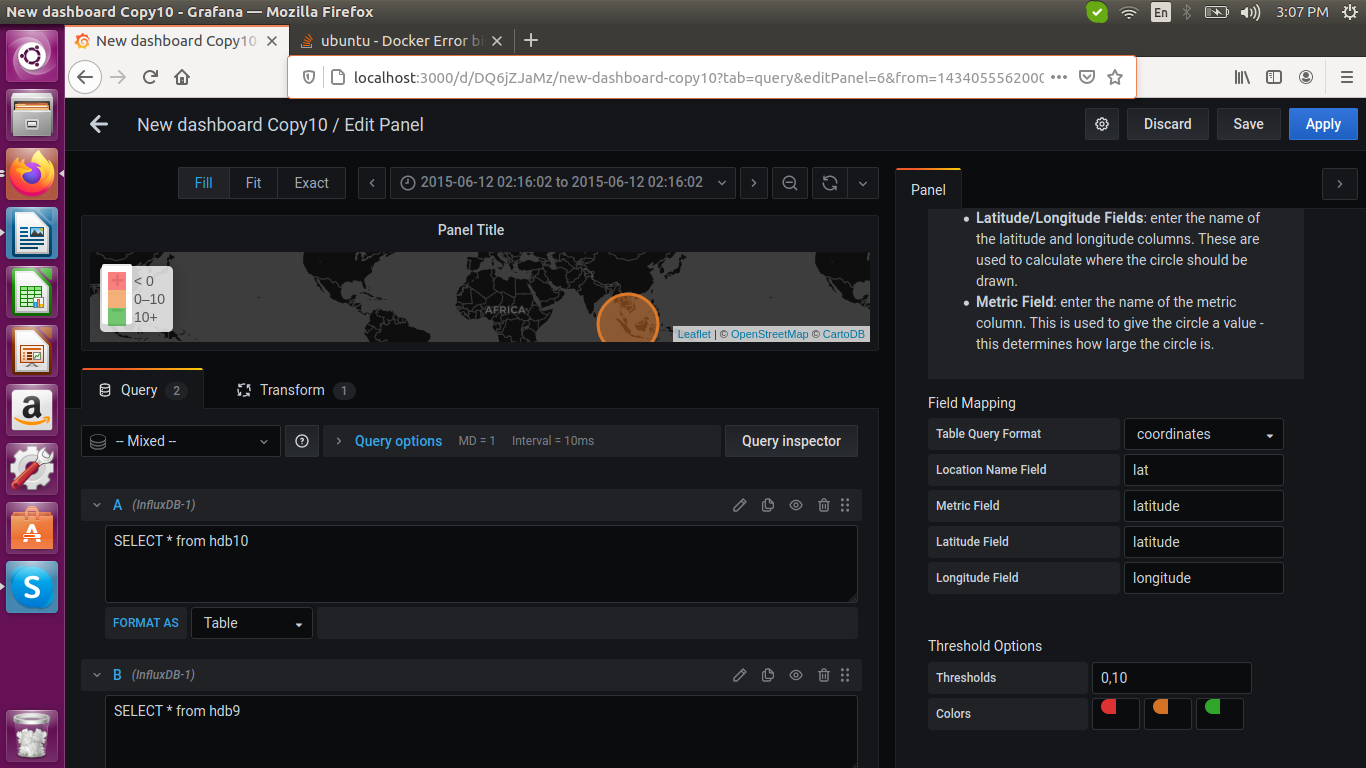
Task: Open the Mixed datasource picker
Action: pyautogui.click(x=180, y=441)
